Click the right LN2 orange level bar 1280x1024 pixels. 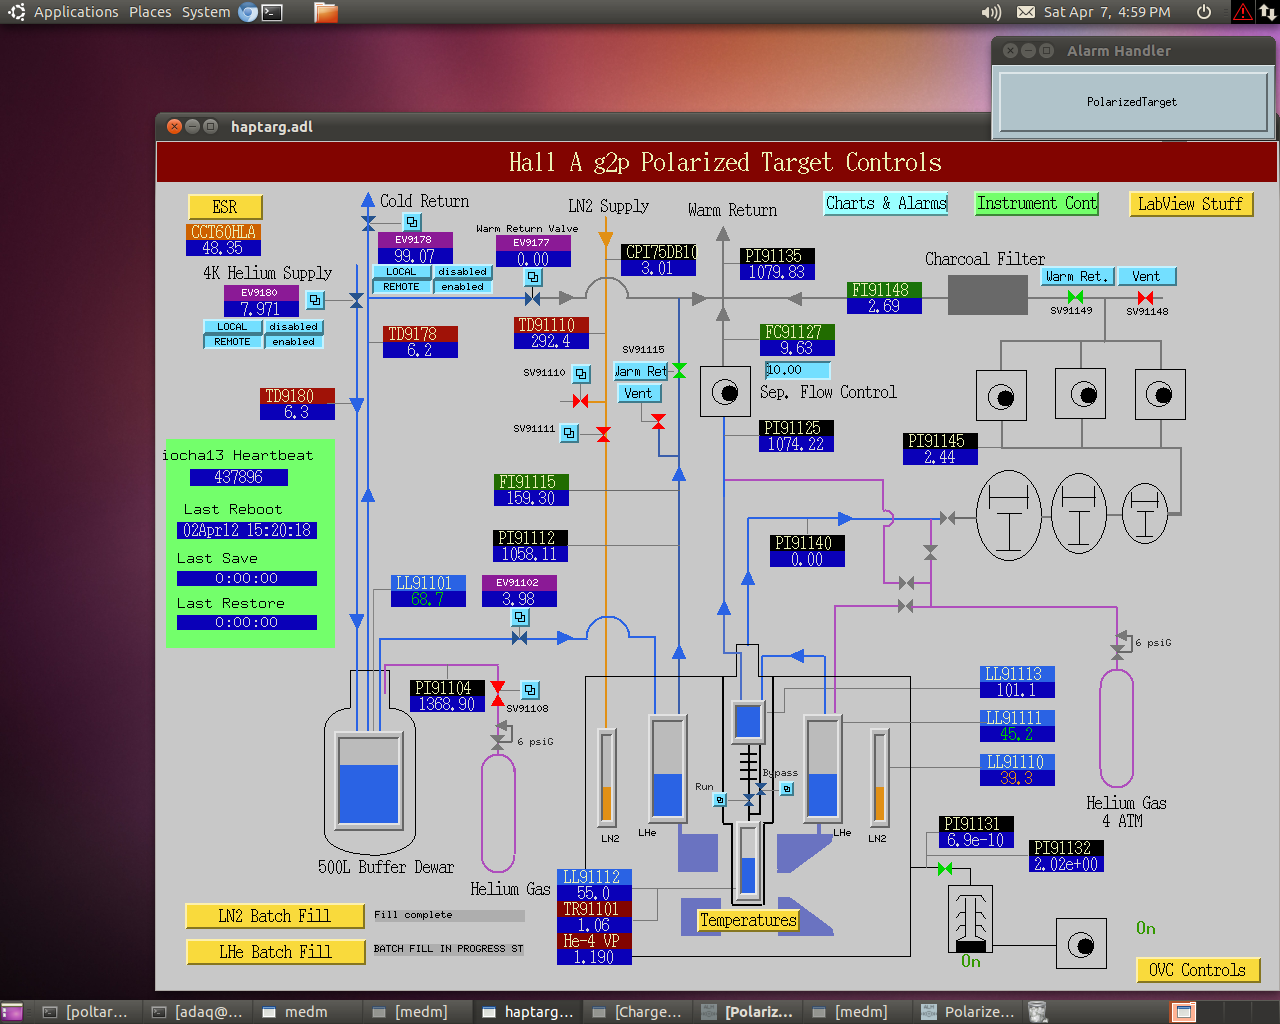tap(880, 778)
